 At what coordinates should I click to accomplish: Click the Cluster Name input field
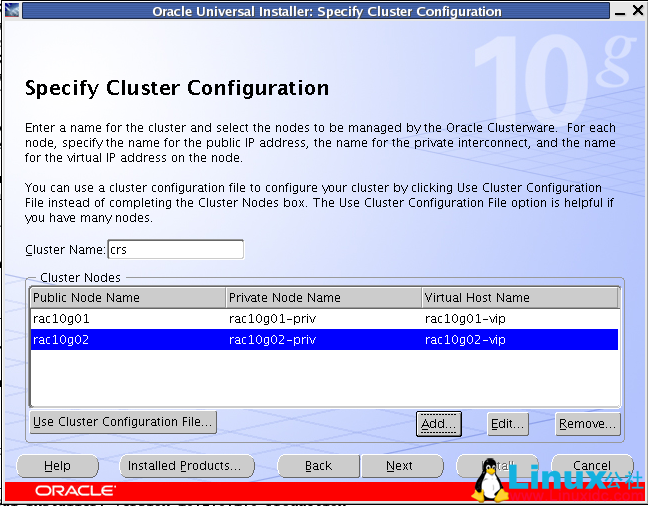click(x=176, y=249)
